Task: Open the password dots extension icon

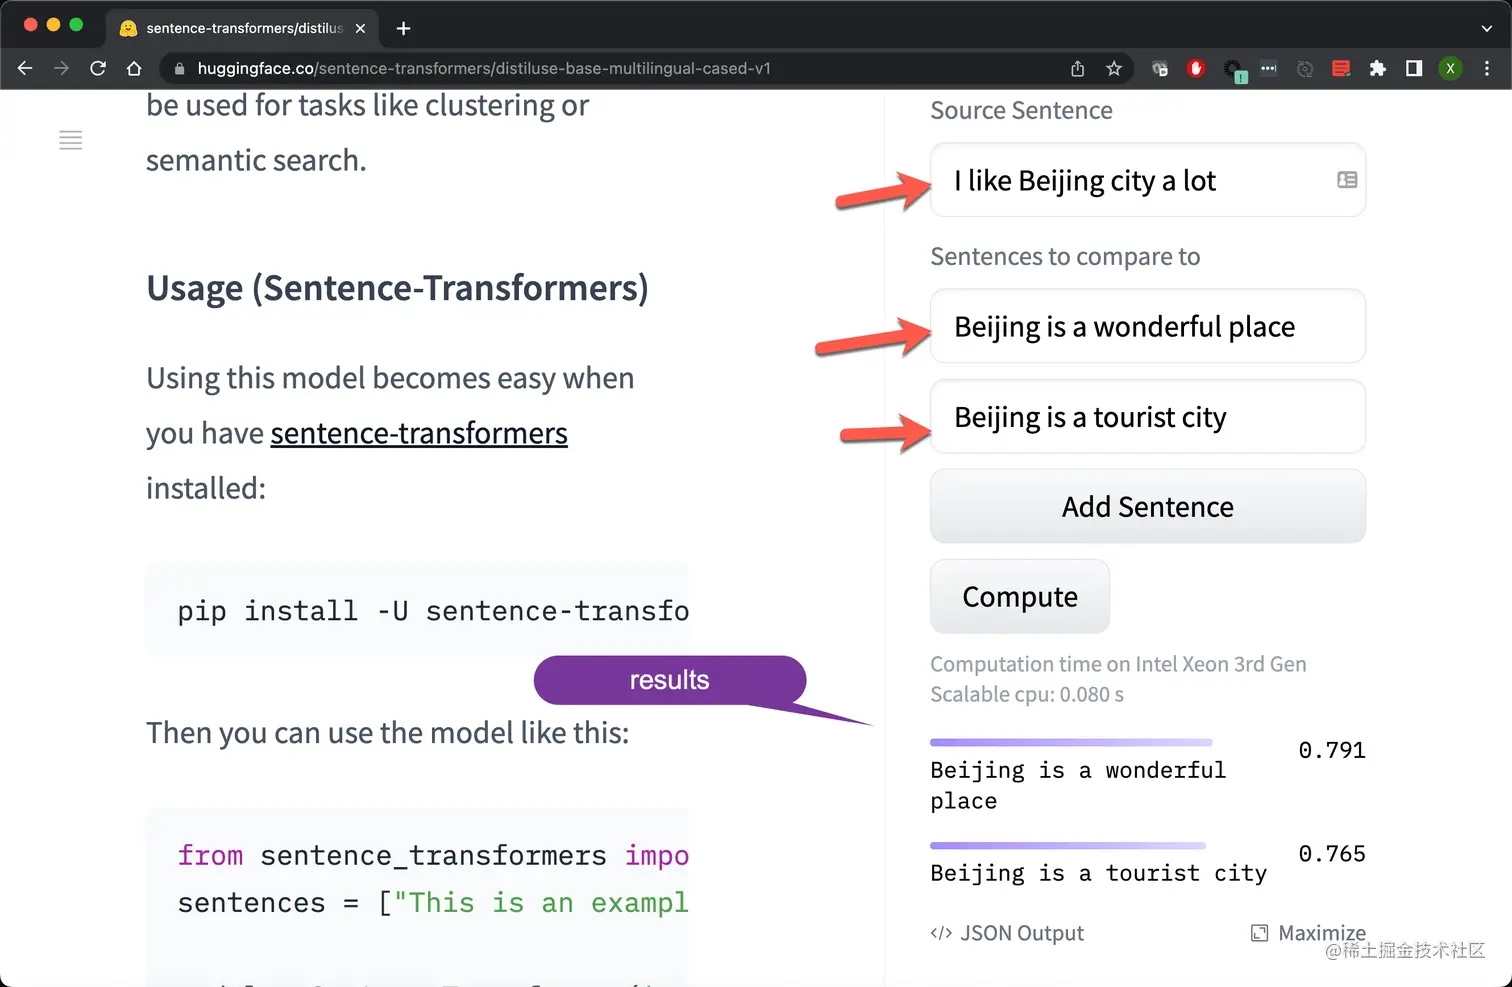Action: pyautogui.click(x=1269, y=68)
